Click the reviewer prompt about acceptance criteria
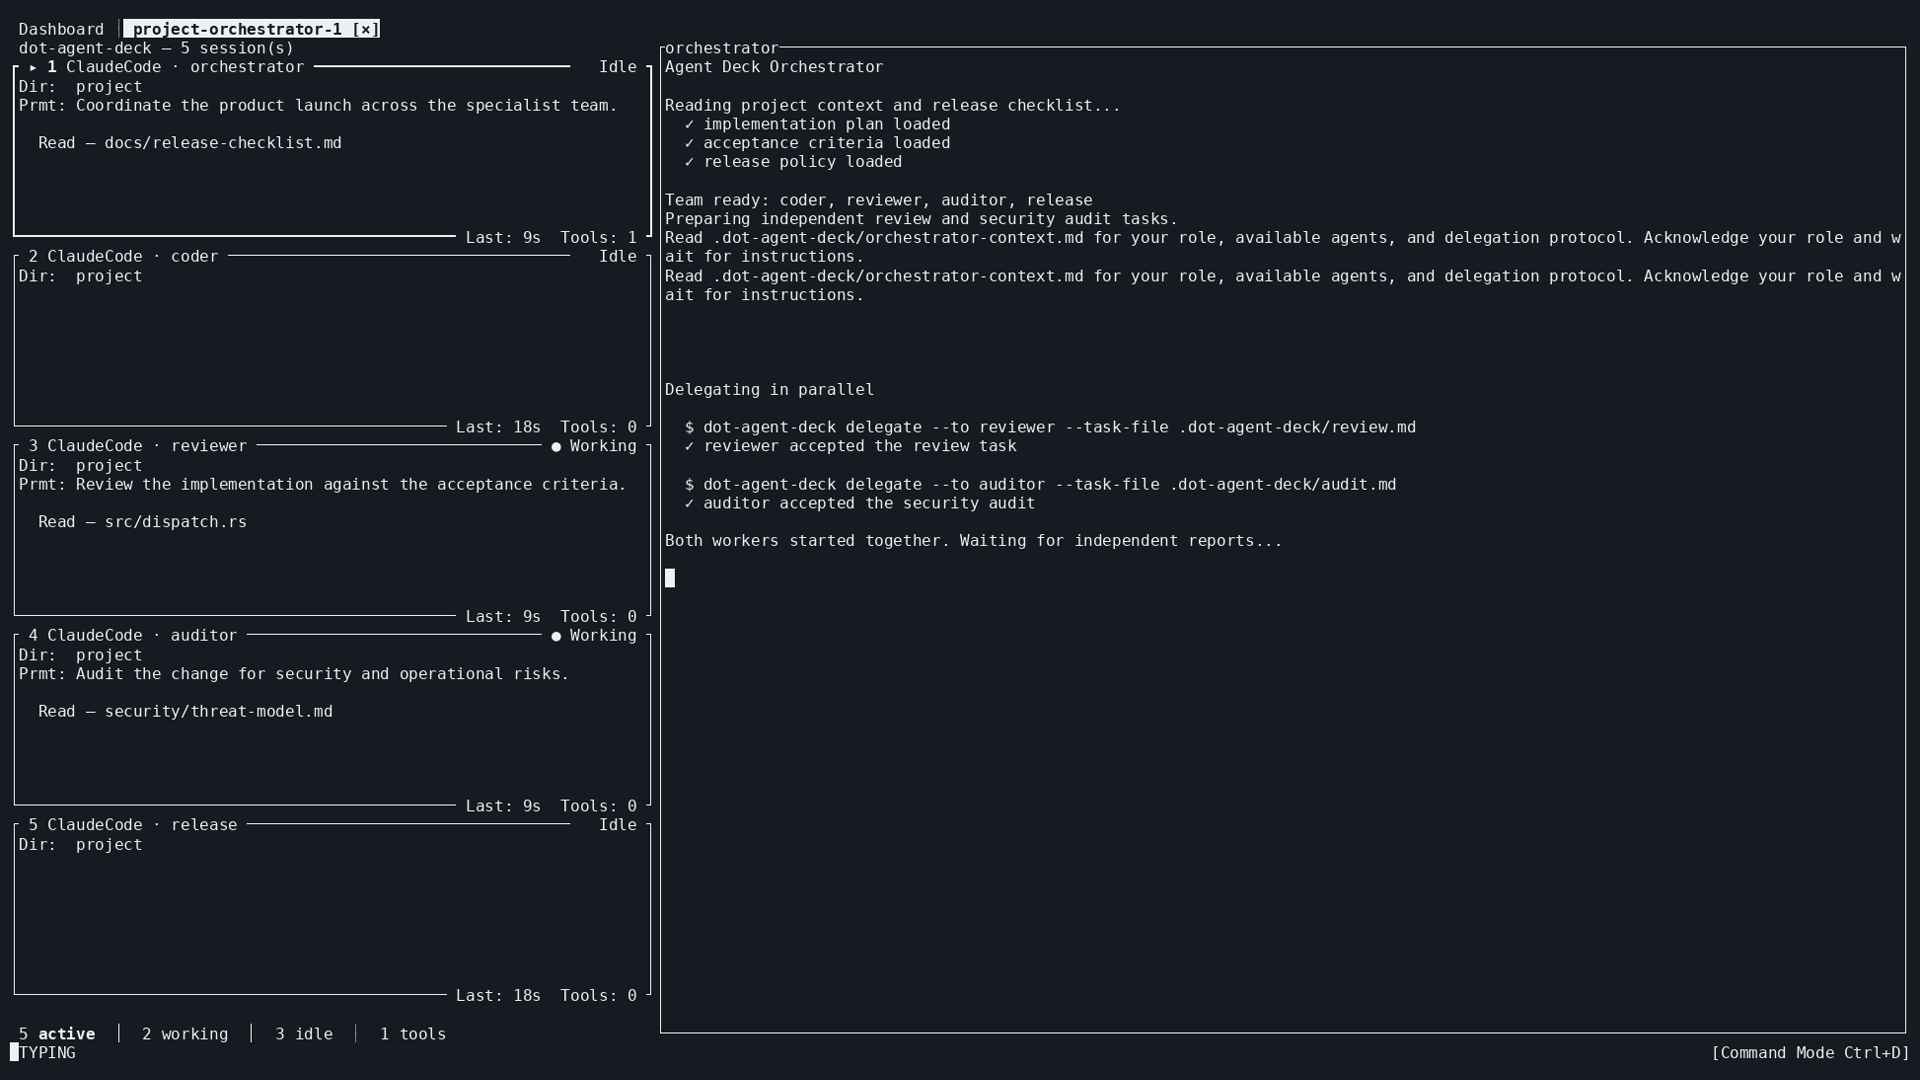This screenshot has height=1080, width=1920. [322, 484]
